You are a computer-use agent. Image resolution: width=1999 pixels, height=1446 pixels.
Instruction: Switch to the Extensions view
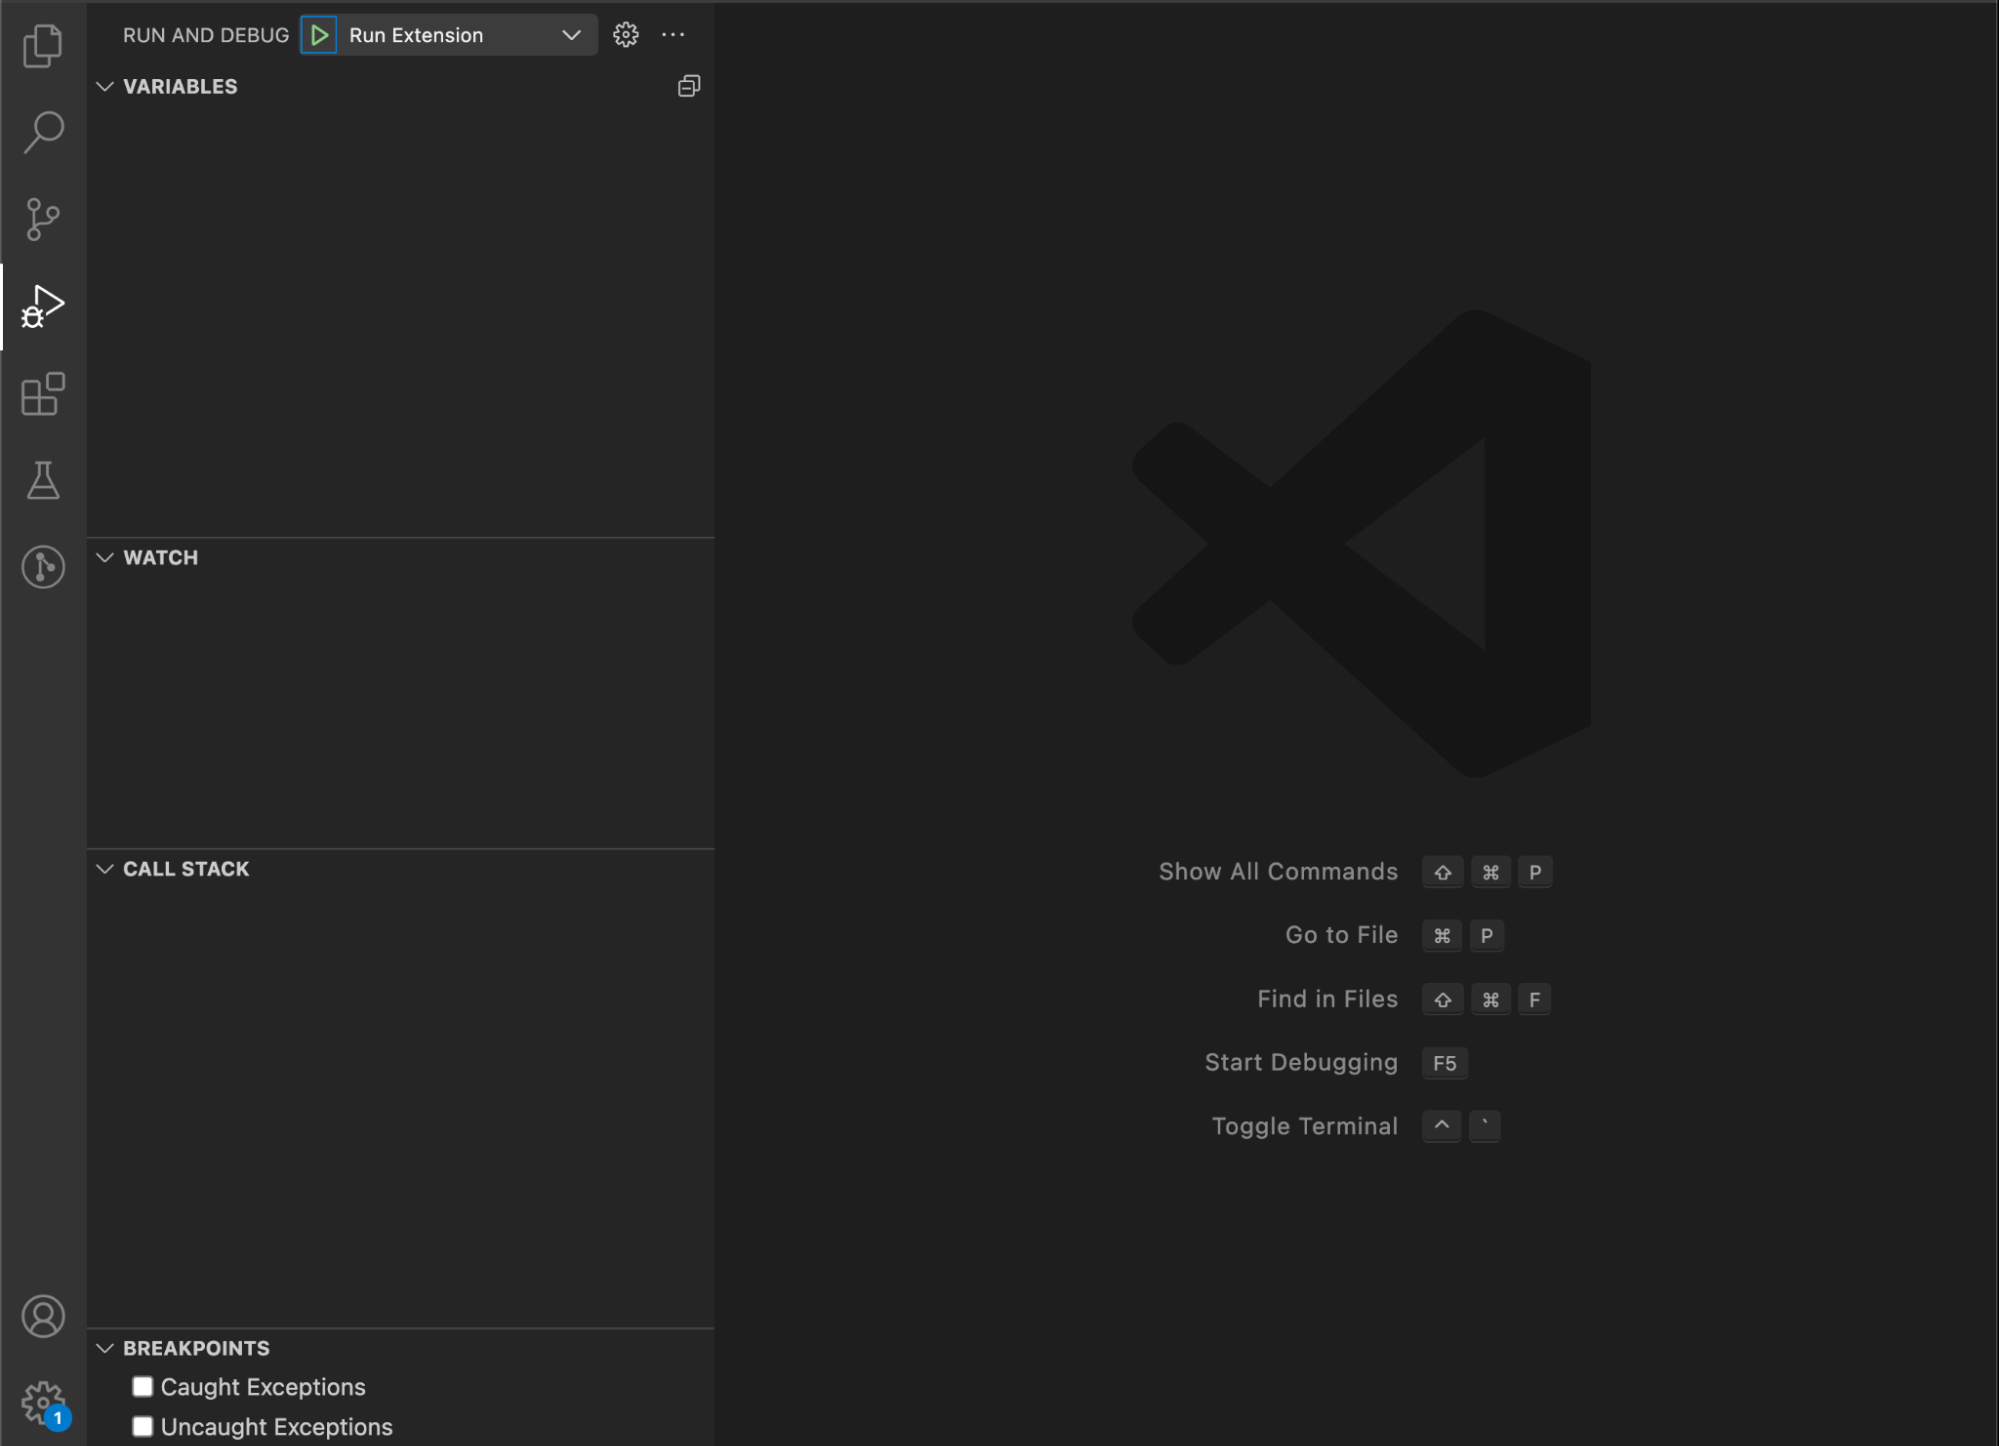pyautogui.click(x=43, y=394)
